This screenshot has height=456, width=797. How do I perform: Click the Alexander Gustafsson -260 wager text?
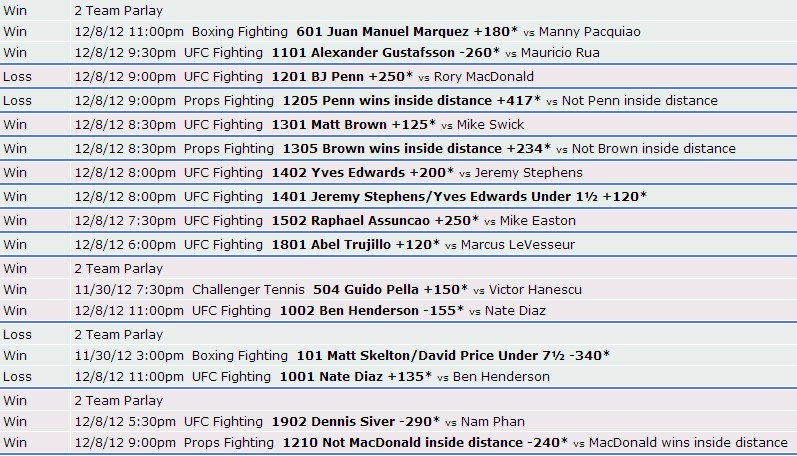(x=386, y=52)
